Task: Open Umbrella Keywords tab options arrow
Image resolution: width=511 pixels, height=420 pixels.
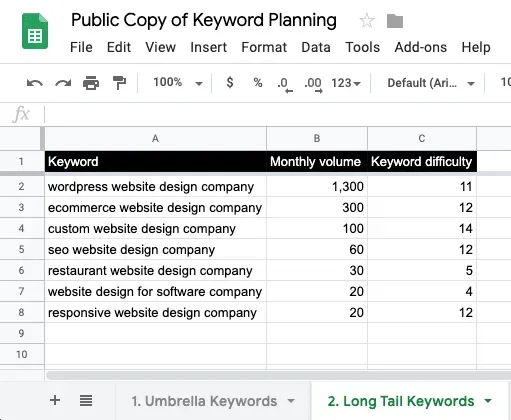Action: [291, 401]
